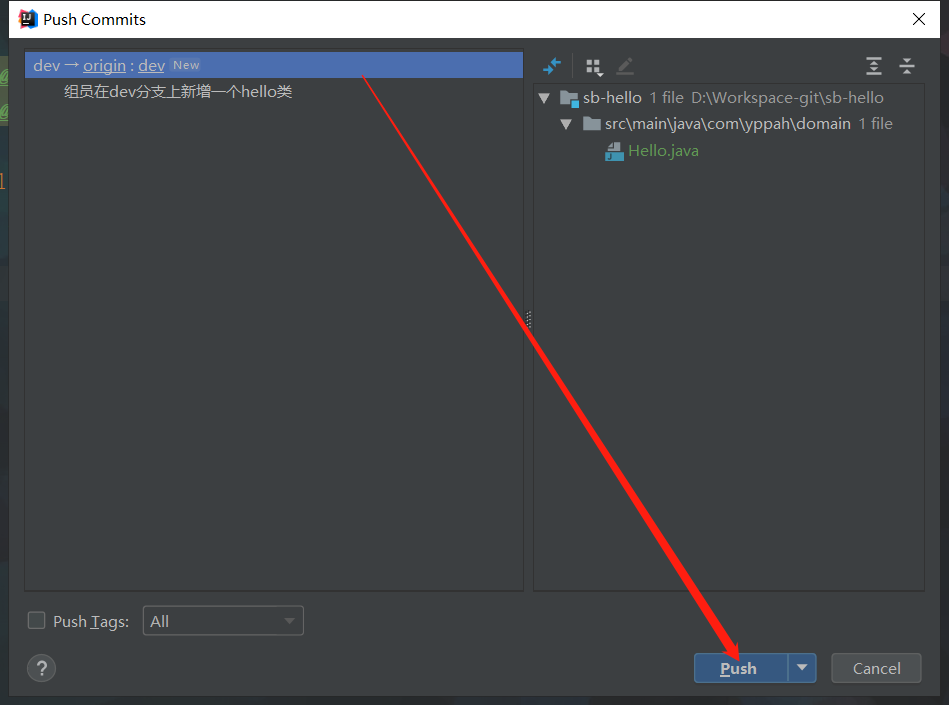Image resolution: width=949 pixels, height=705 pixels.
Task: Open help with the question mark icon
Action: point(42,668)
